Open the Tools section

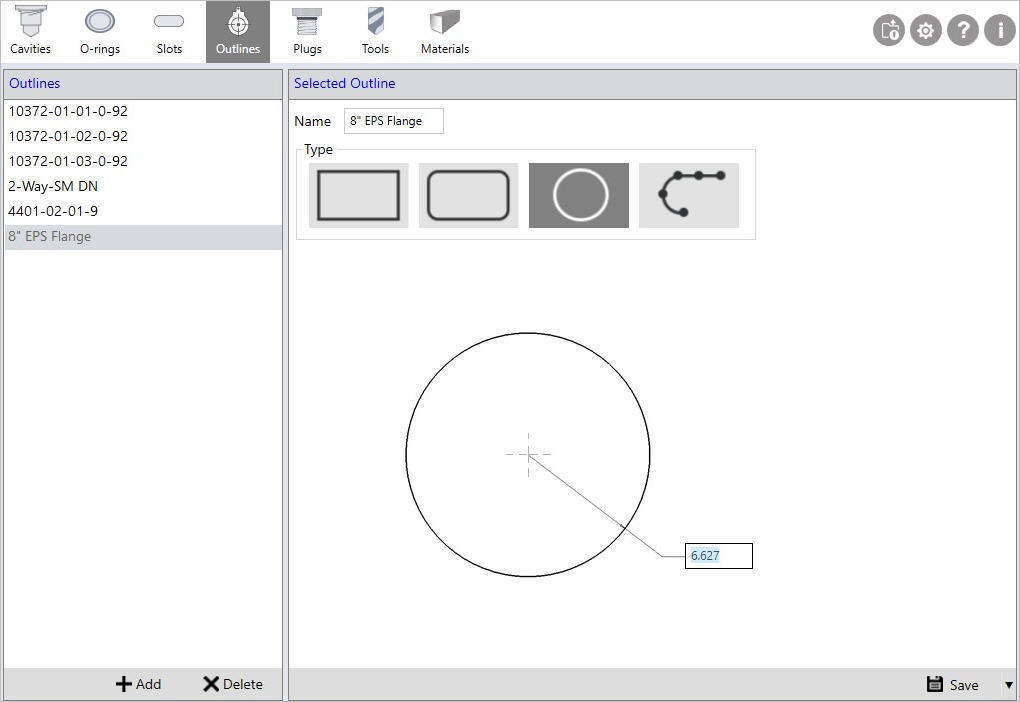tap(375, 31)
